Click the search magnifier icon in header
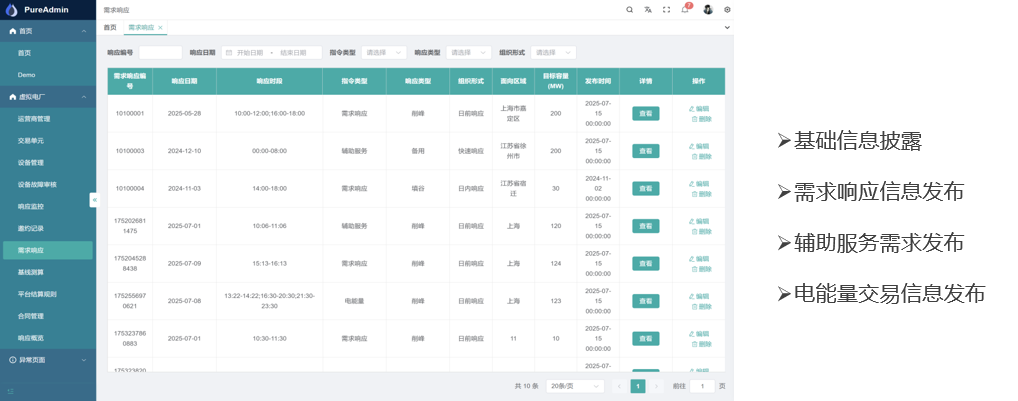The height and width of the screenshot is (401, 1018). tap(629, 9)
